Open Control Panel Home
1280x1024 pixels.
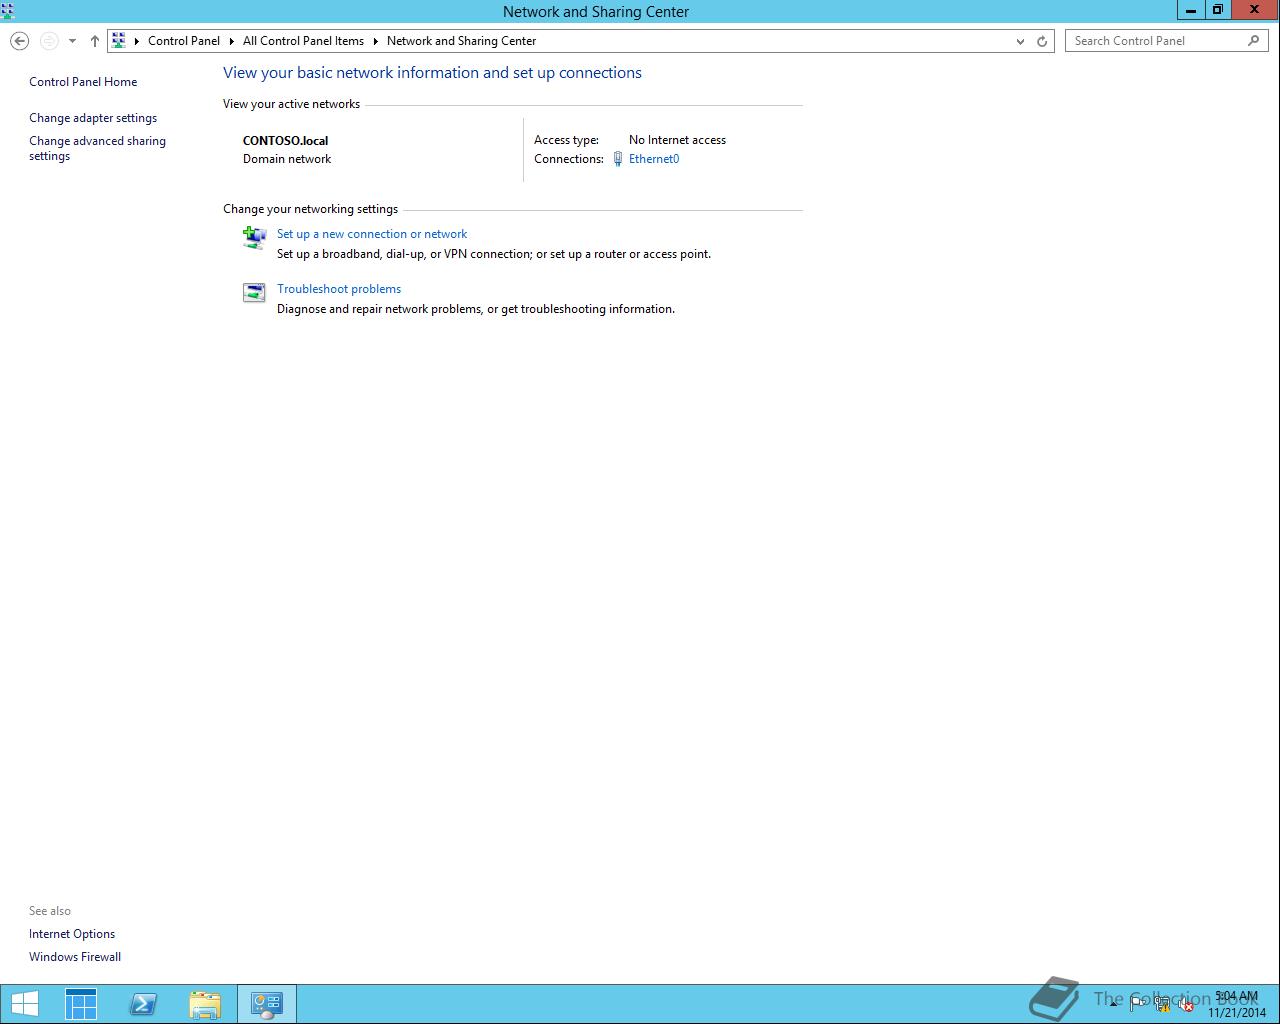(83, 82)
